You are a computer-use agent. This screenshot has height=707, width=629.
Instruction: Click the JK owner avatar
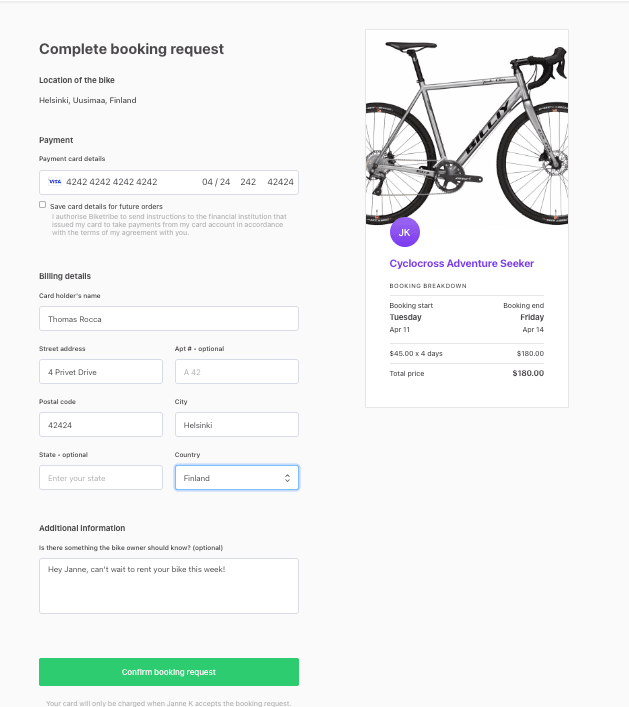point(404,232)
